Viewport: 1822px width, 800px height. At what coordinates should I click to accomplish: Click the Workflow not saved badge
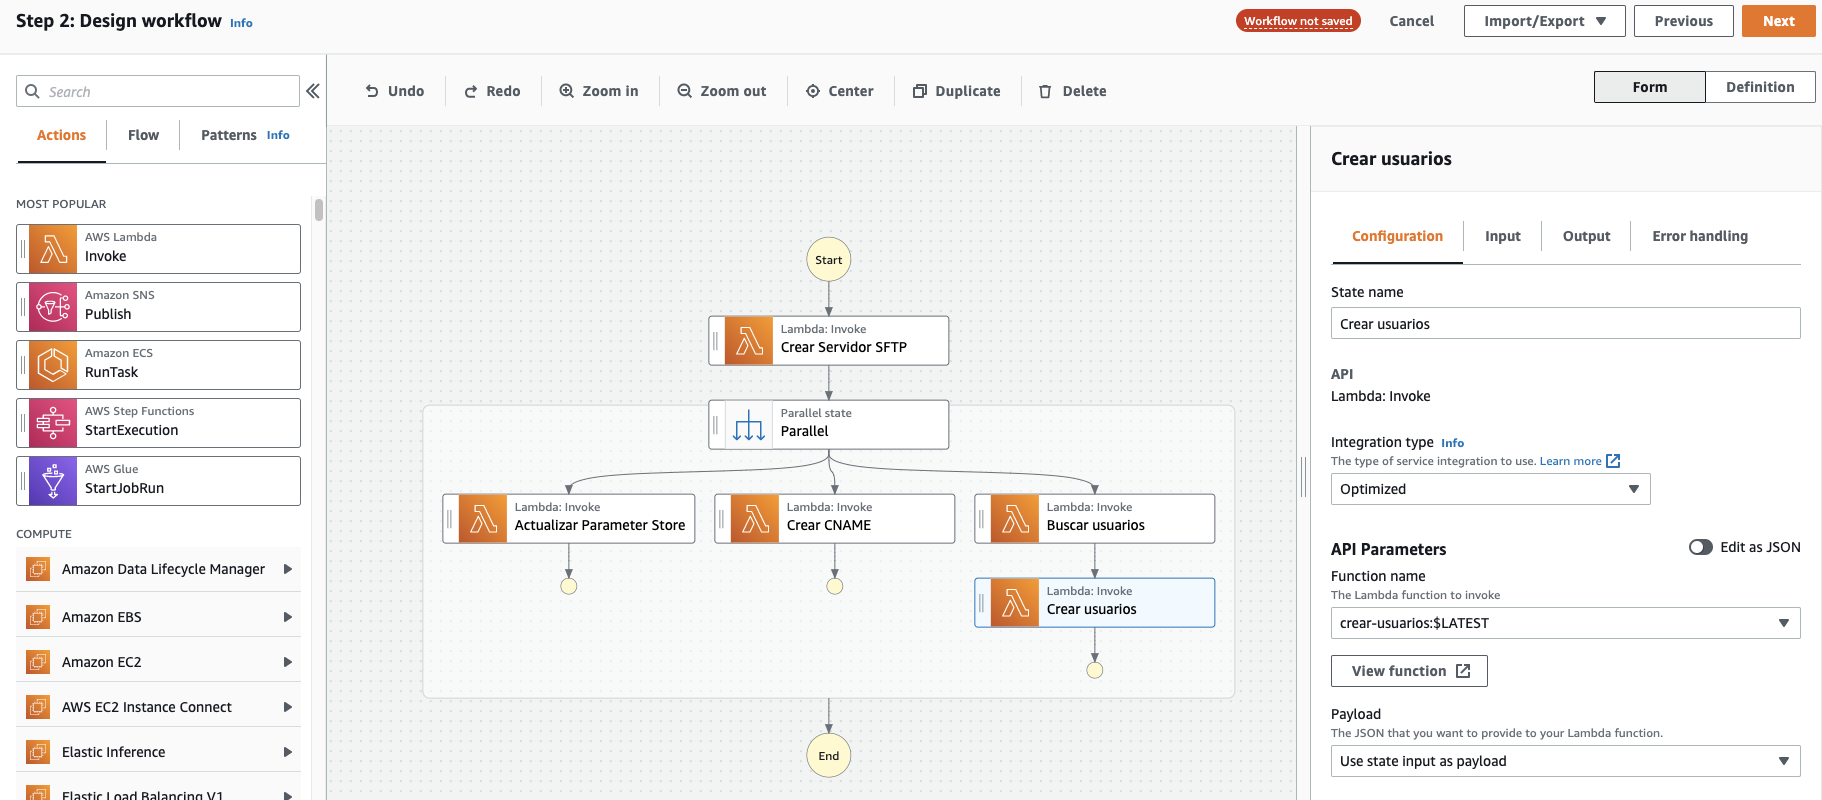pos(1298,21)
